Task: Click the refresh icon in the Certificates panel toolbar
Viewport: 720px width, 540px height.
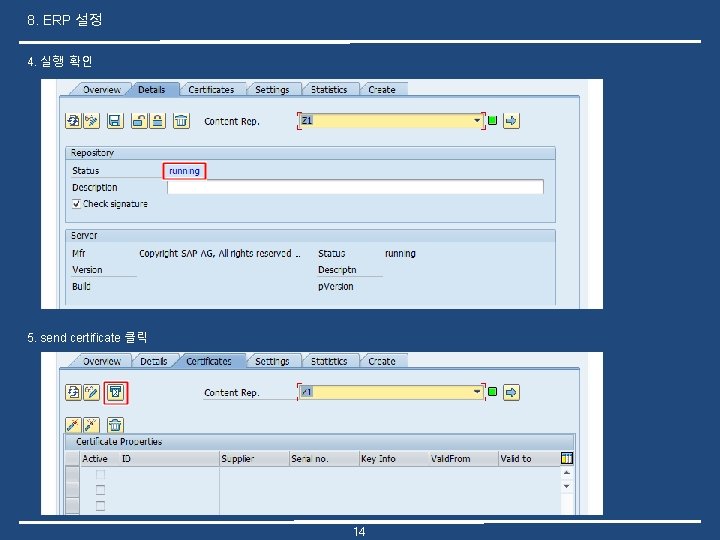Action: (73, 393)
